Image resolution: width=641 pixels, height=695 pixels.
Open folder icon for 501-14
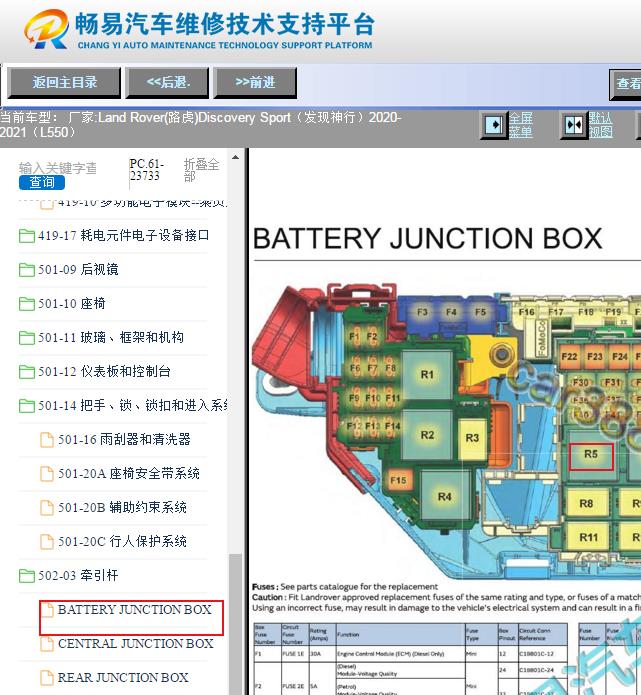coord(27,406)
